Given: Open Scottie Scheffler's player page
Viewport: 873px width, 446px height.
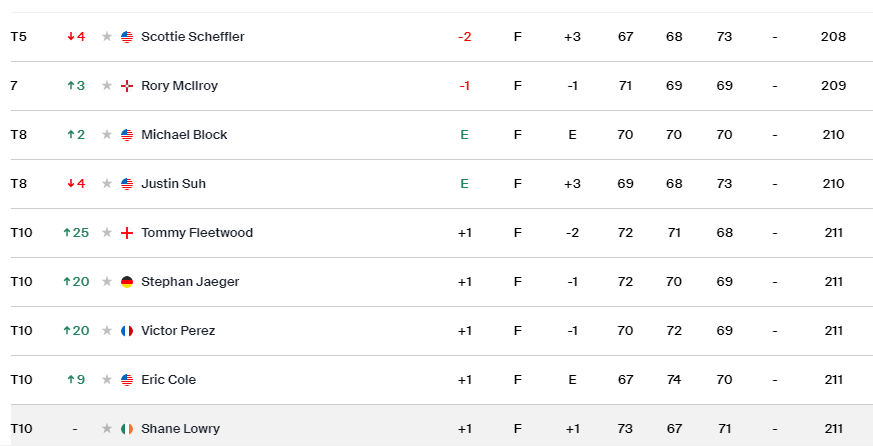Looking at the screenshot, I should 193,37.
